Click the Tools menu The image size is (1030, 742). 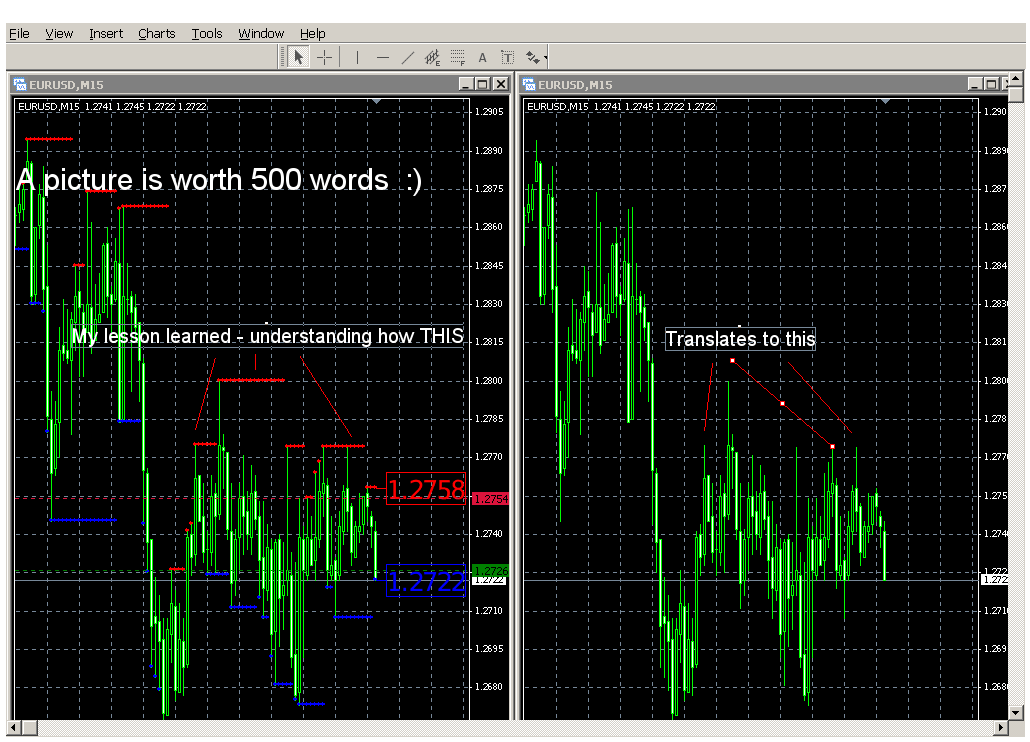click(207, 33)
